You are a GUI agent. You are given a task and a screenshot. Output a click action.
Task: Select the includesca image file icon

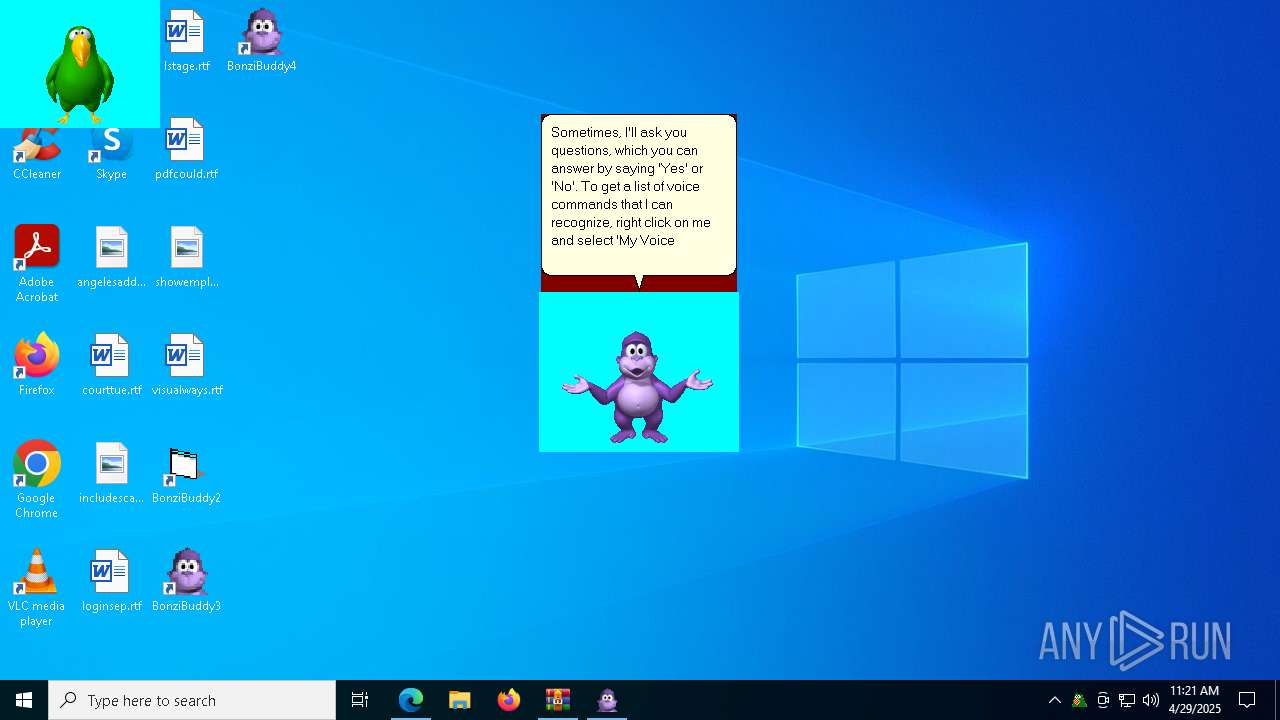(x=111, y=473)
